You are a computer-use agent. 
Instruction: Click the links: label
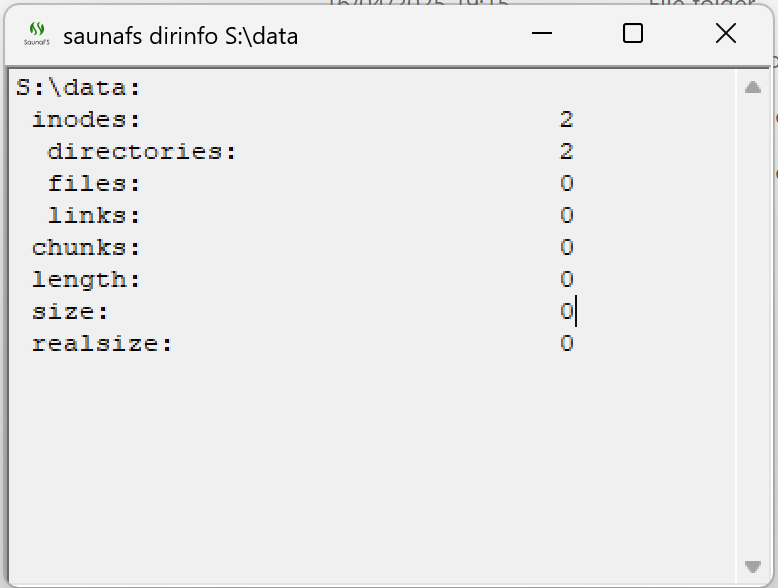tap(94, 216)
